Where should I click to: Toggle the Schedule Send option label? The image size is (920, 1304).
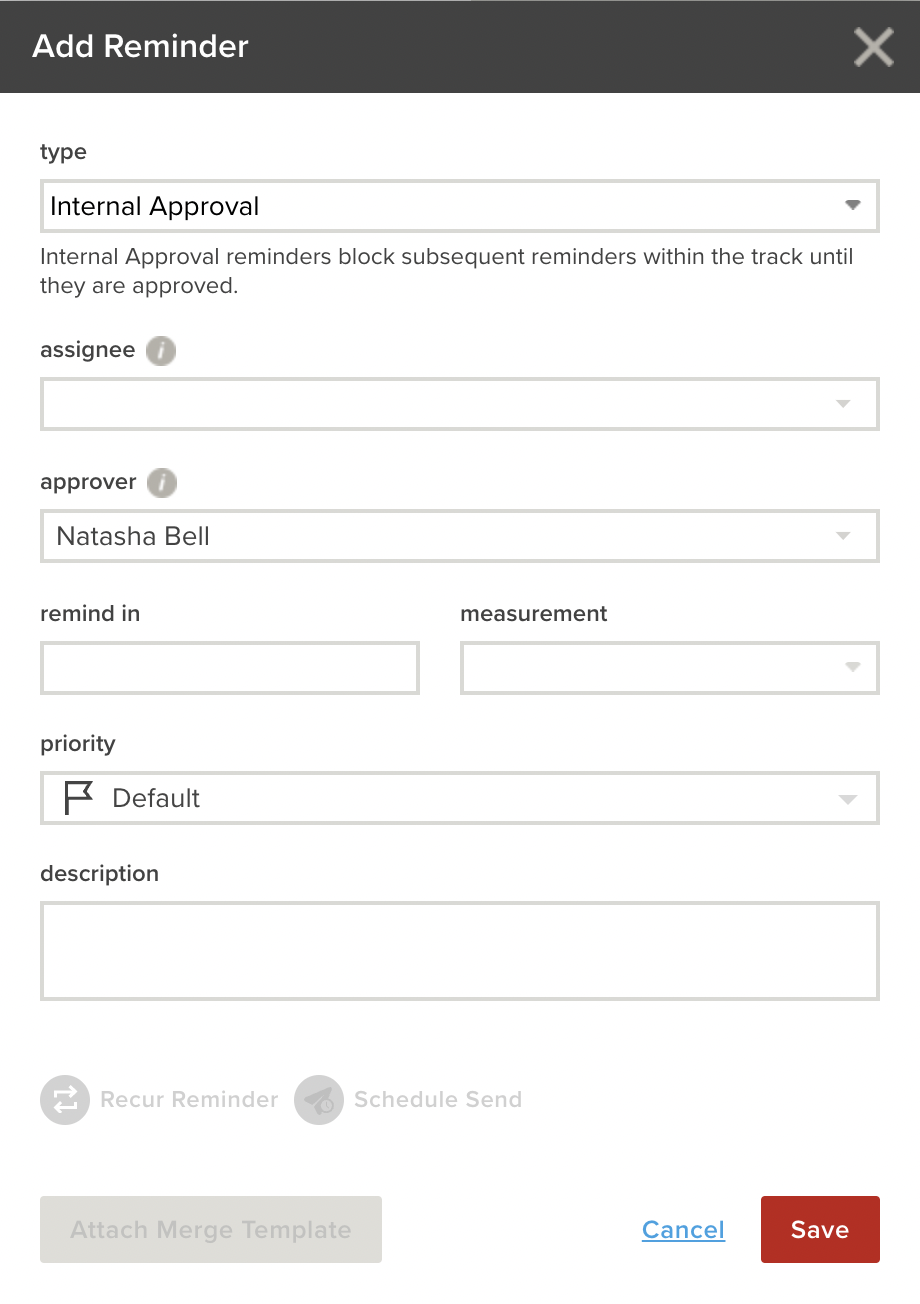438,1100
